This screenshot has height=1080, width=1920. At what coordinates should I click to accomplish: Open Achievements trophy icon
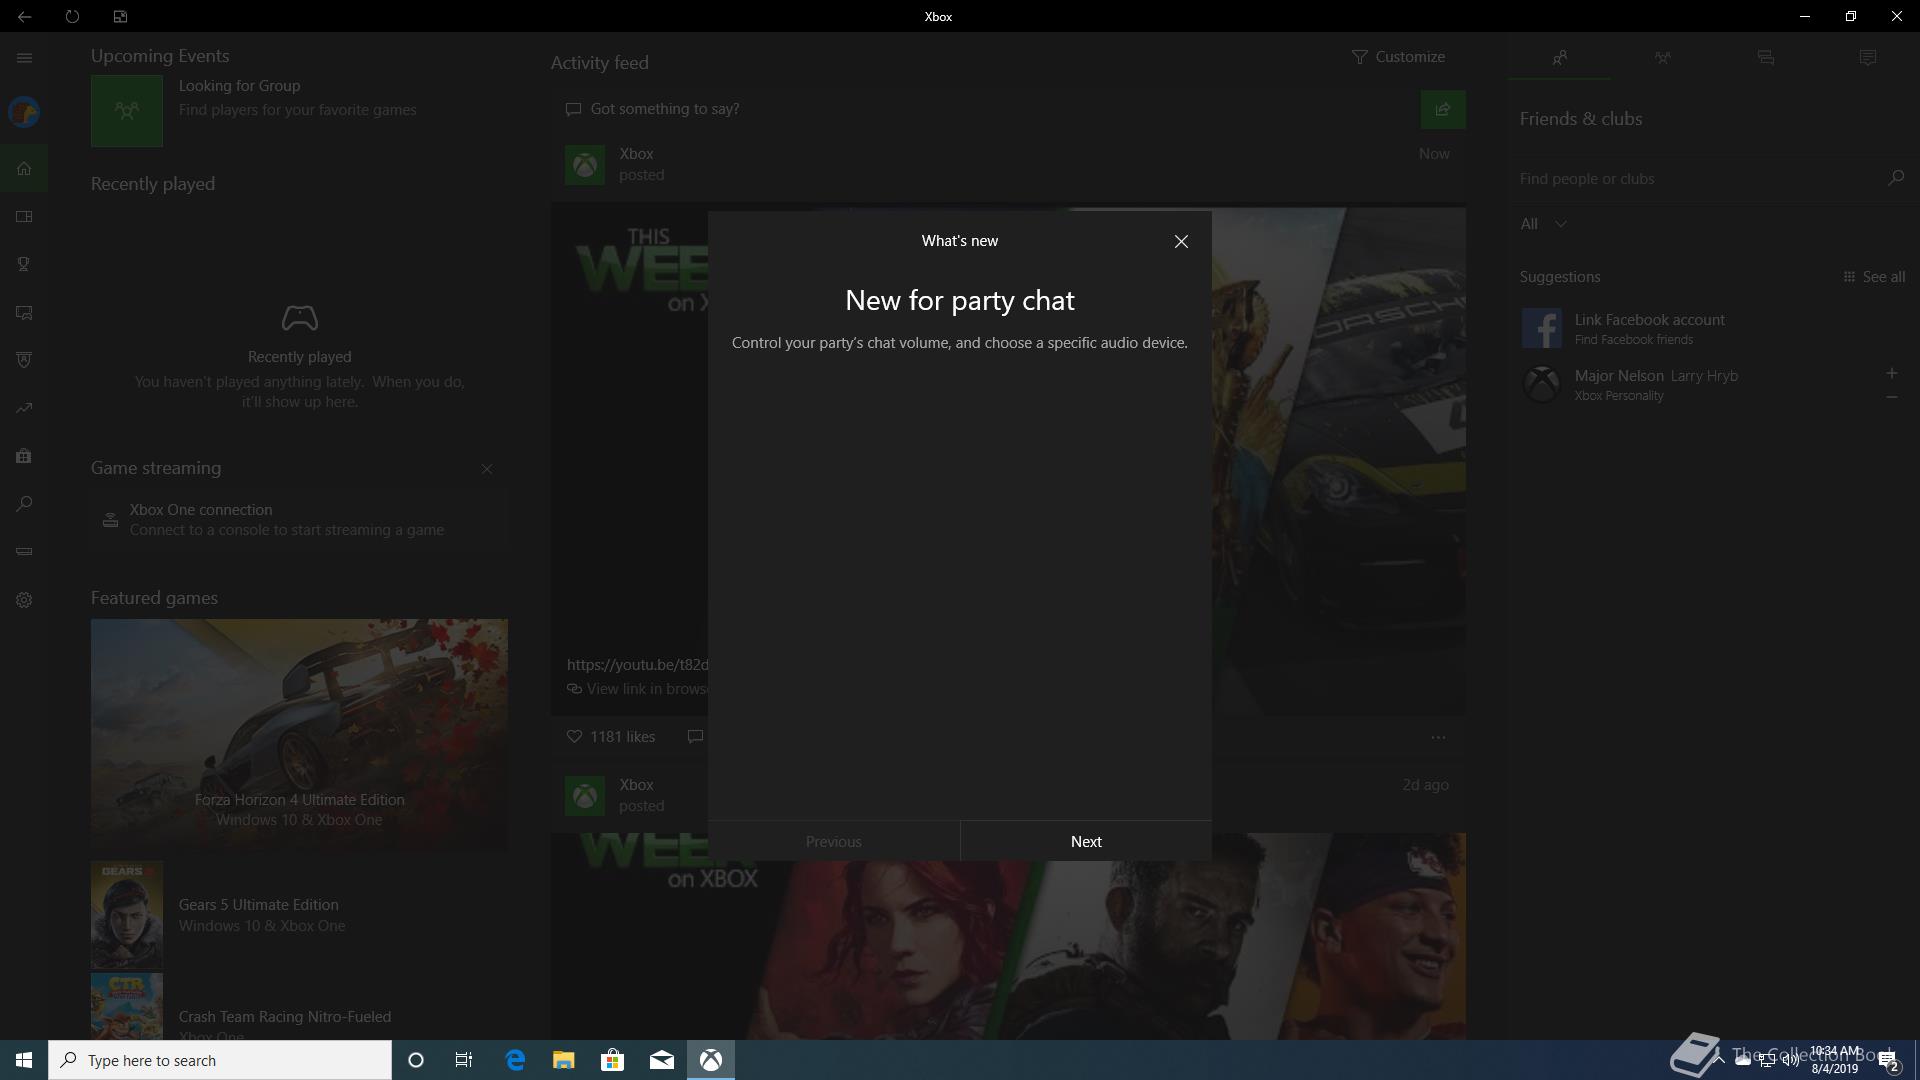(x=24, y=264)
